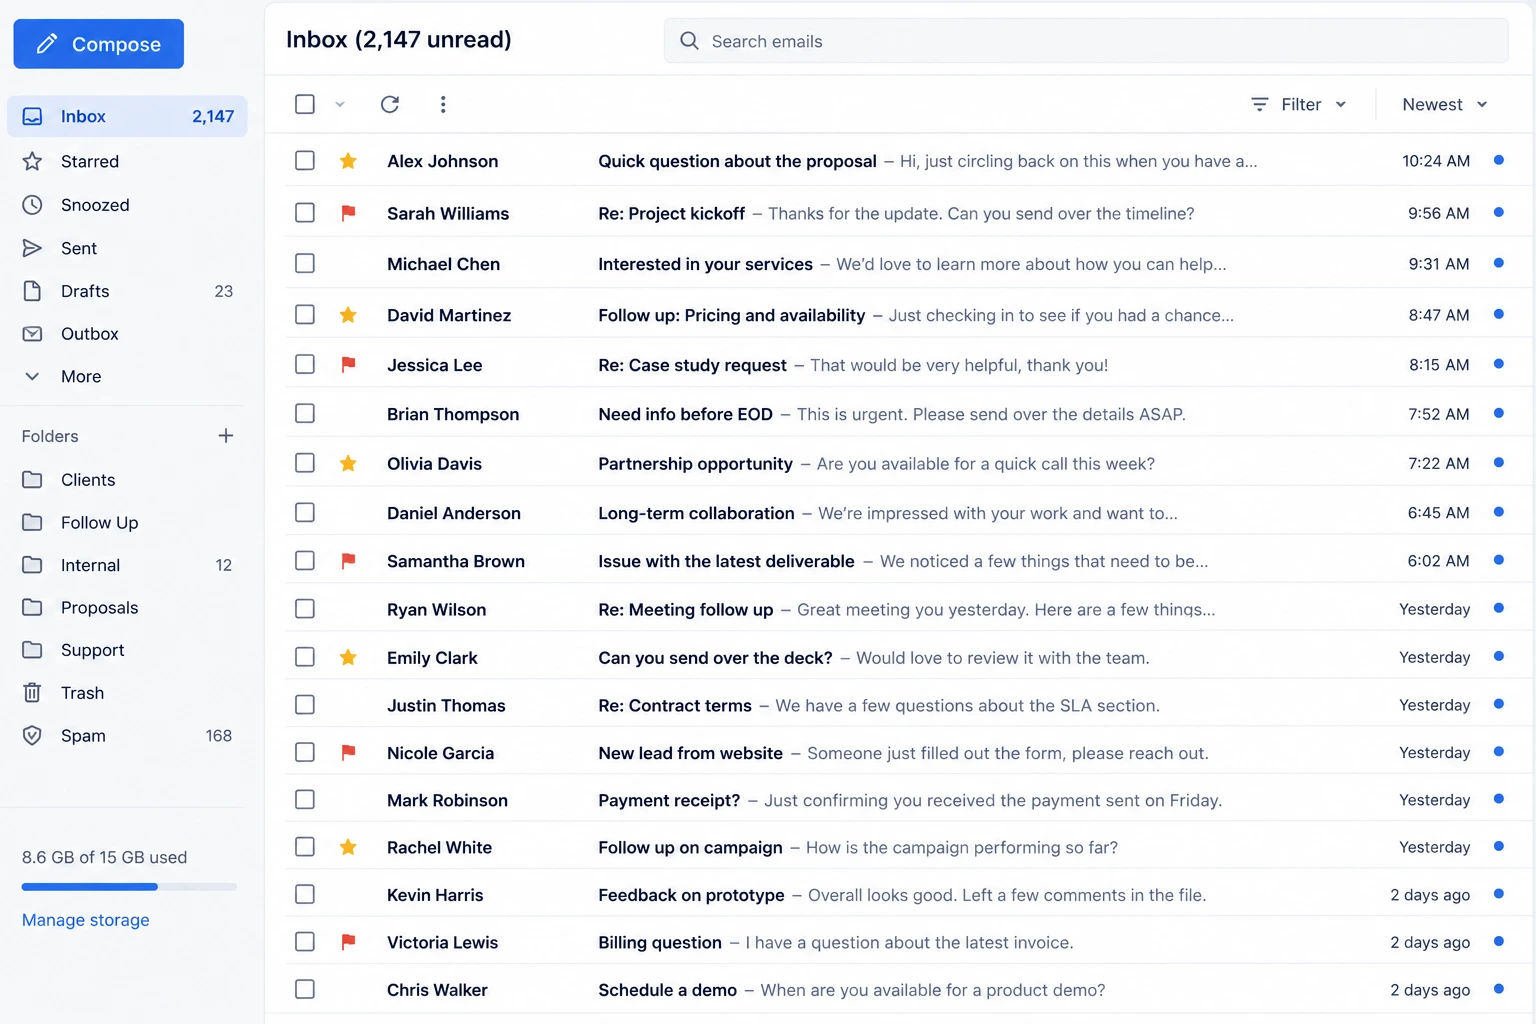Click the unread dot on Kevin Harris's email
1536x1024 pixels.
[1498, 894]
